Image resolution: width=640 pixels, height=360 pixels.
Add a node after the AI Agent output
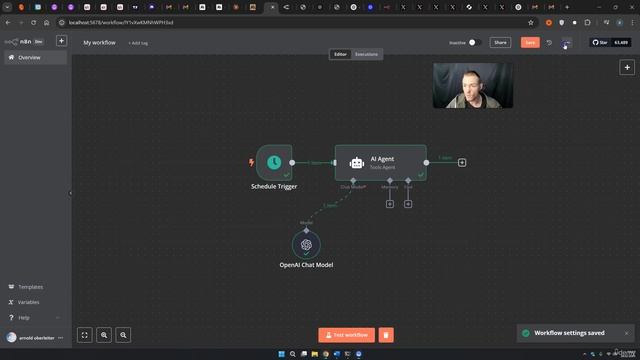pos(462,162)
